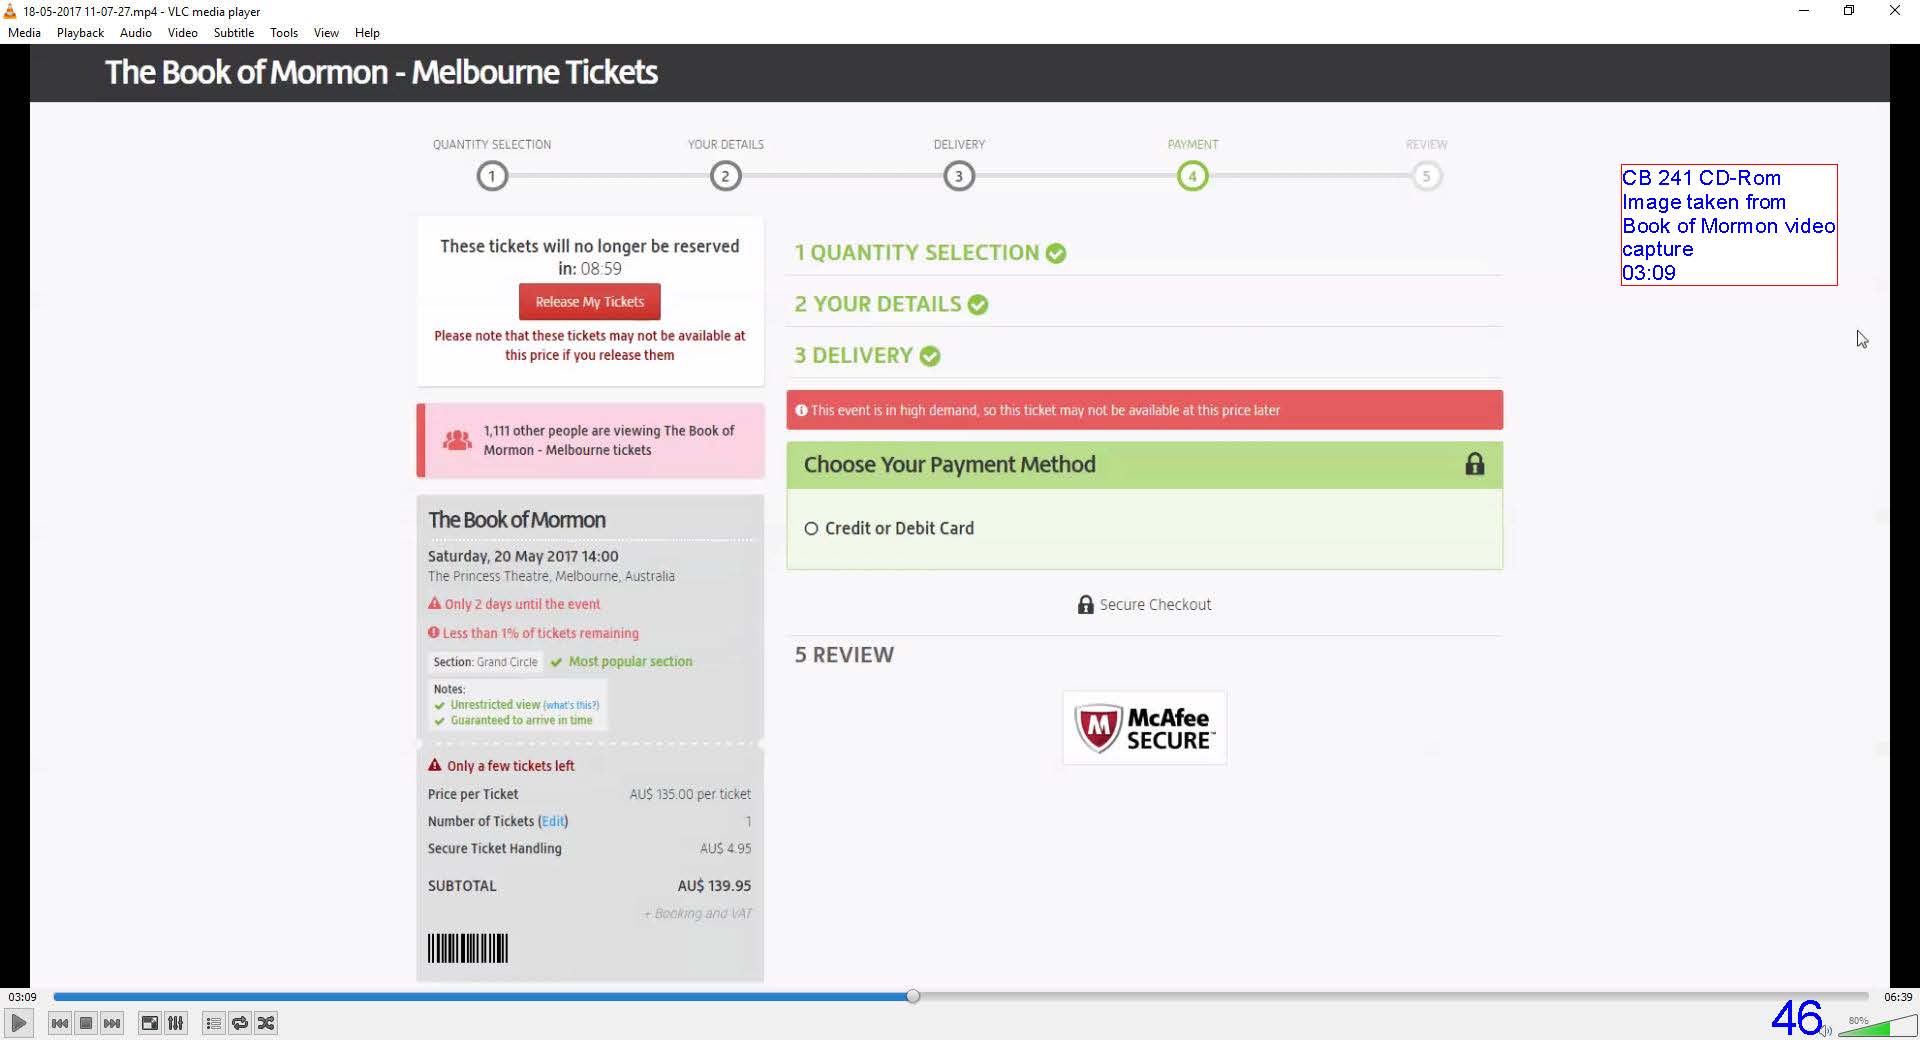Viewport: 1920px width, 1040px height.
Task: Click 'AU$ 135.00 per ticket' price
Action: click(690, 794)
